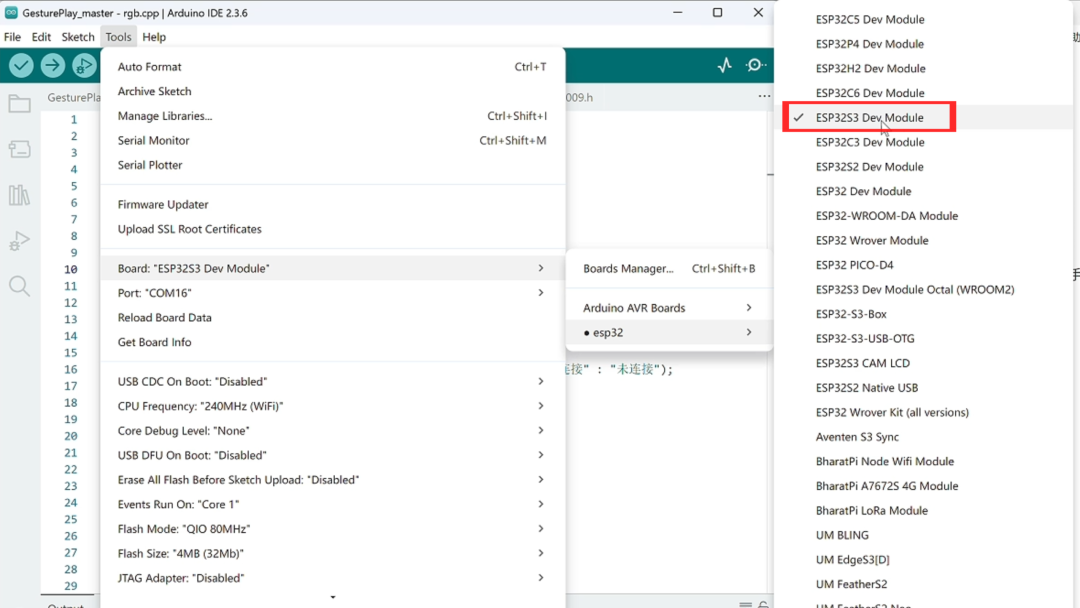Open Flash Size "4MB (32Mb)" options
1080x608 pixels.
click(333, 554)
